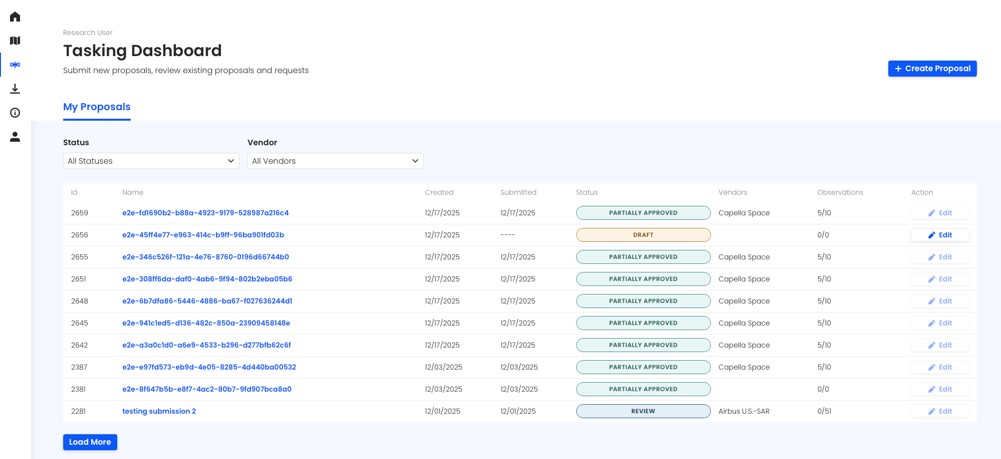
Task: Click 12/01/2025 Created date cell
Action: point(442,411)
